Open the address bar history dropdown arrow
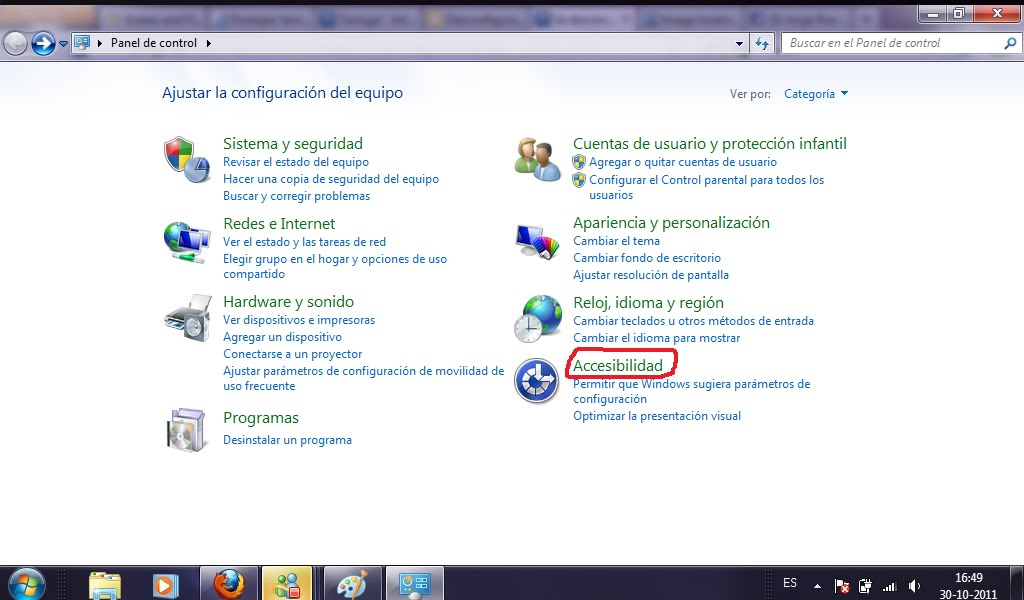The image size is (1024, 600). click(x=739, y=44)
